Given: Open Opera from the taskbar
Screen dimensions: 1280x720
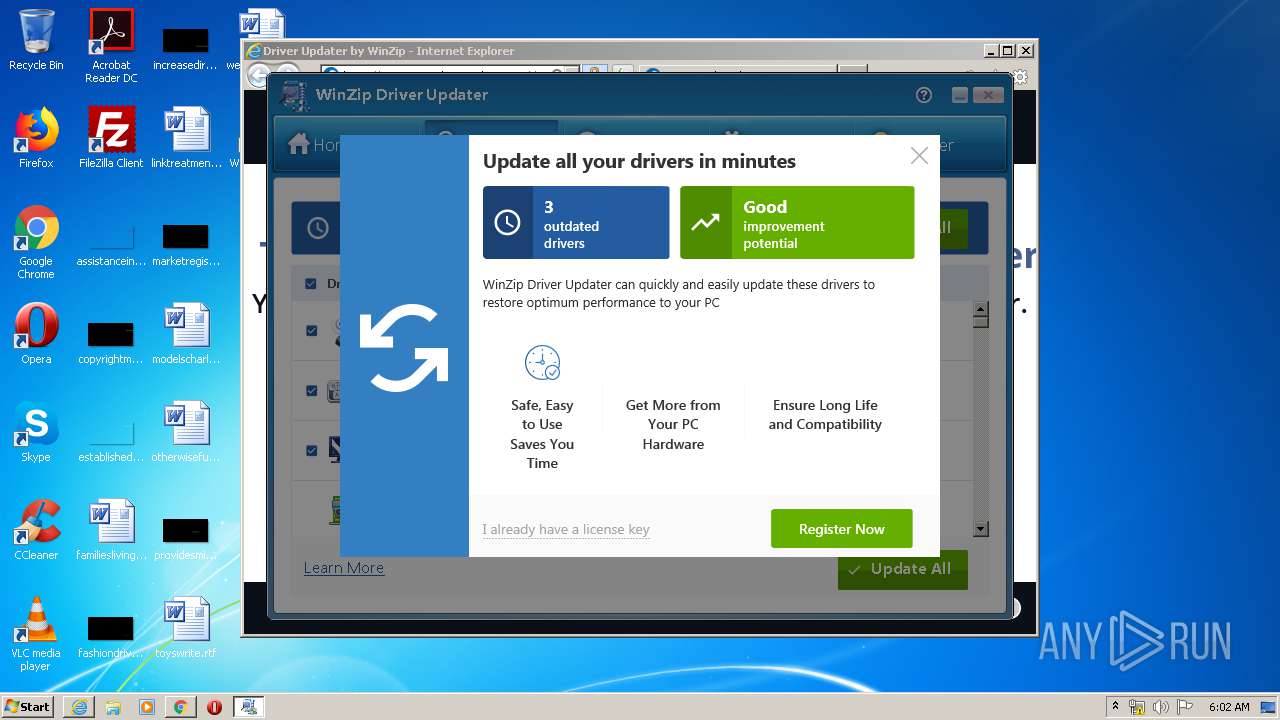Looking at the screenshot, I should pos(214,707).
